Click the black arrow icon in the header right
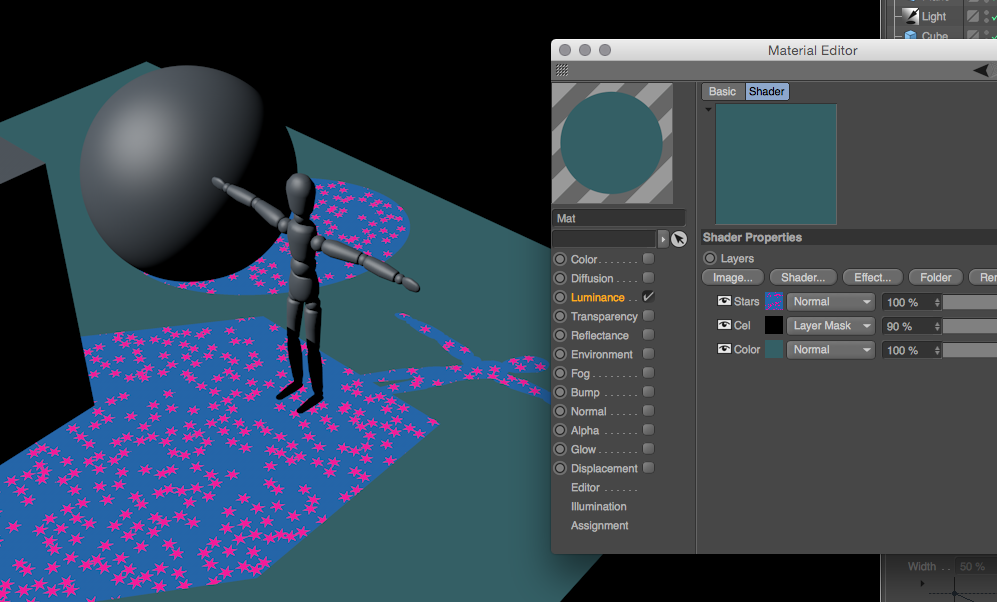997x602 pixels. [x=982, y=70]
